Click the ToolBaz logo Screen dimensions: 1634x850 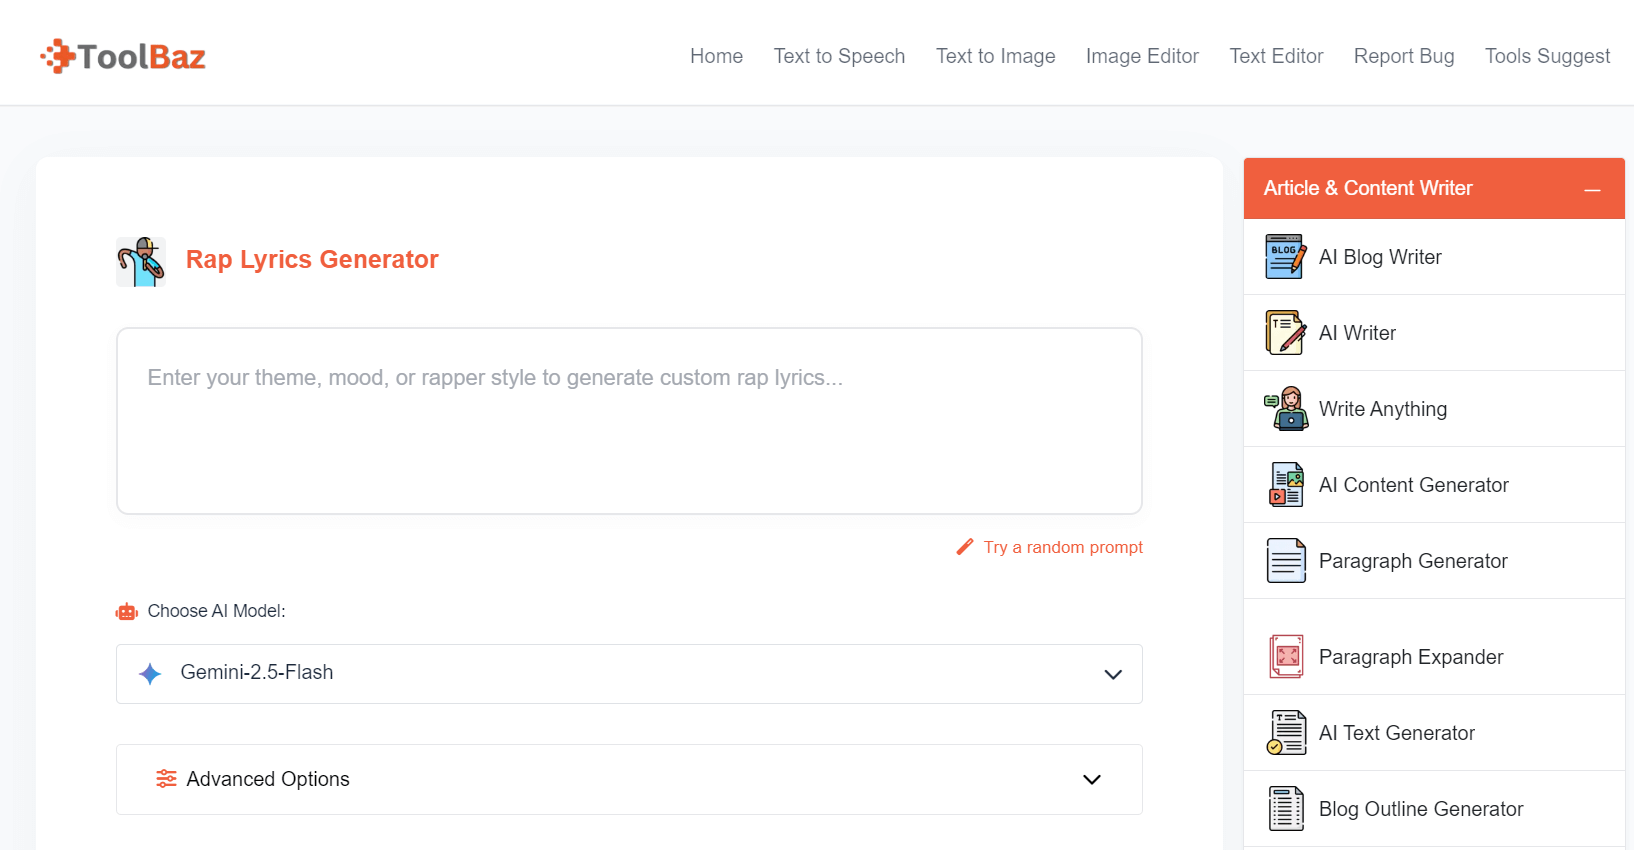click(x=123, y=57)
